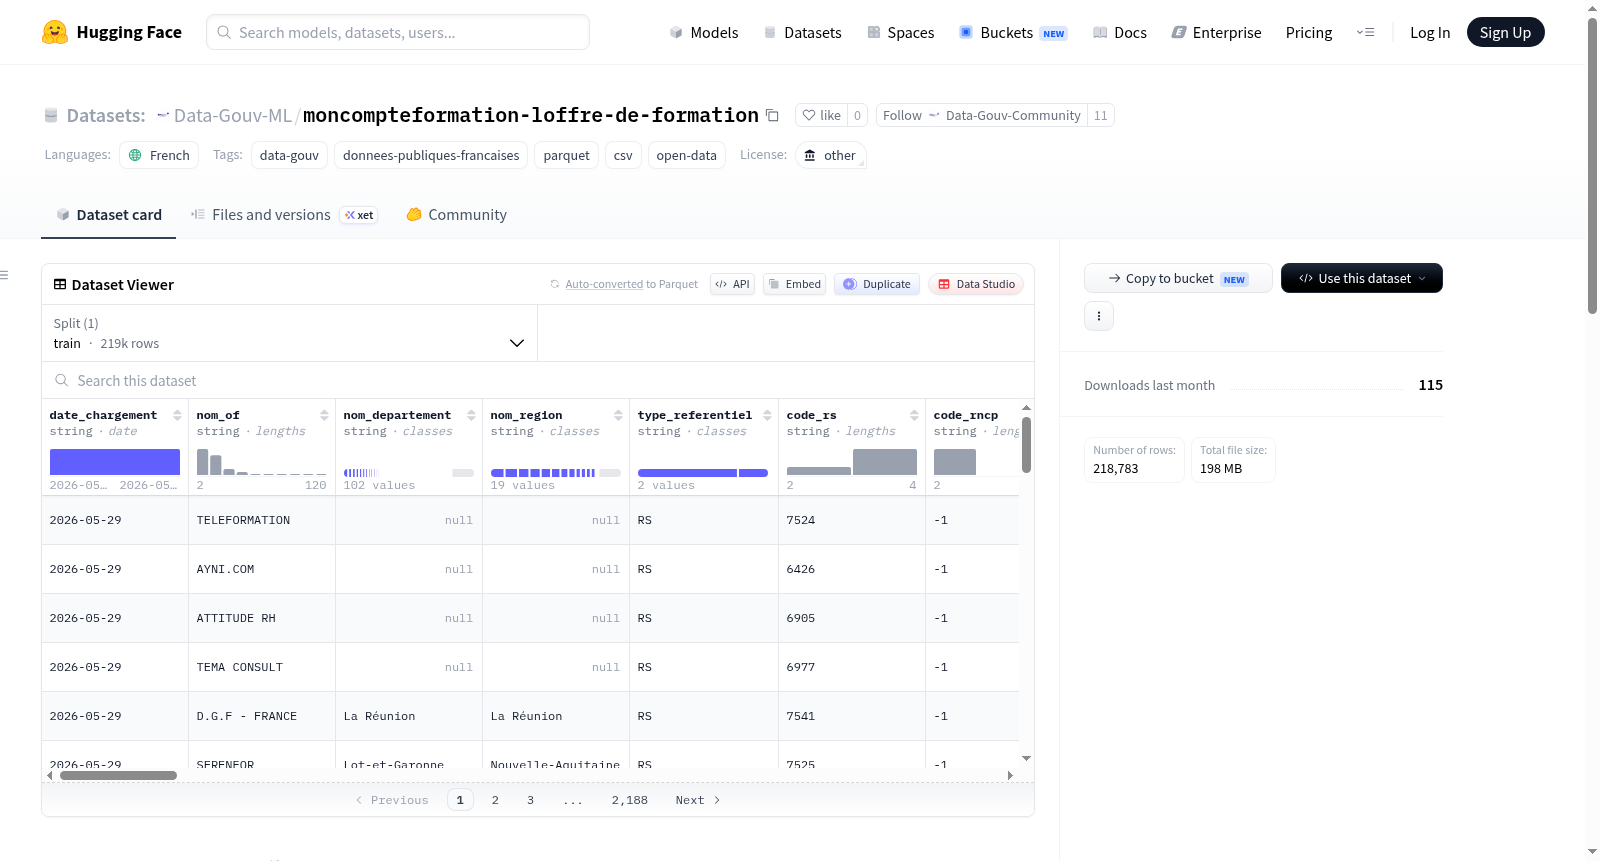Select the D.G.F - FRANCE cell
The width and height of the screenshot is (1600, 861).
tap(262, 716)
